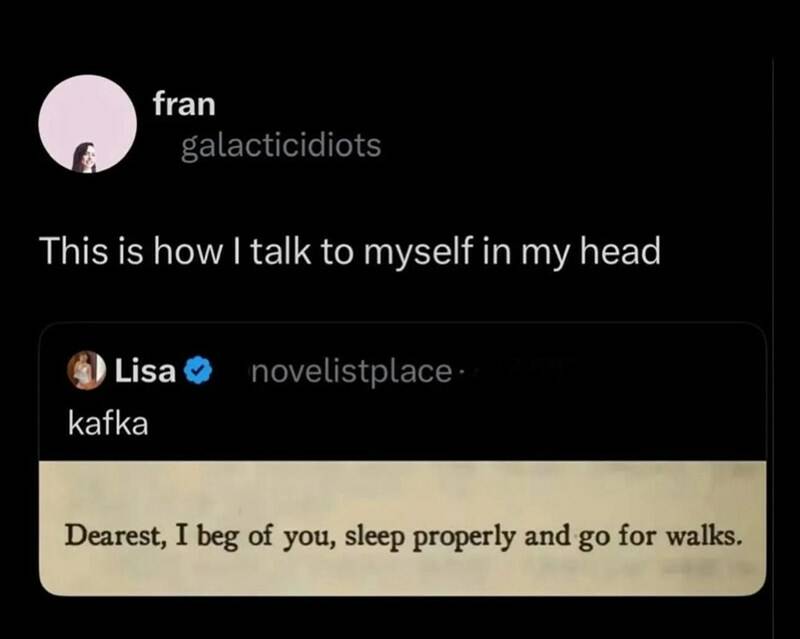The image size is (800, 639).
Task: Click the name Lisa in quoted tweet
Action: tap(145, 371)
